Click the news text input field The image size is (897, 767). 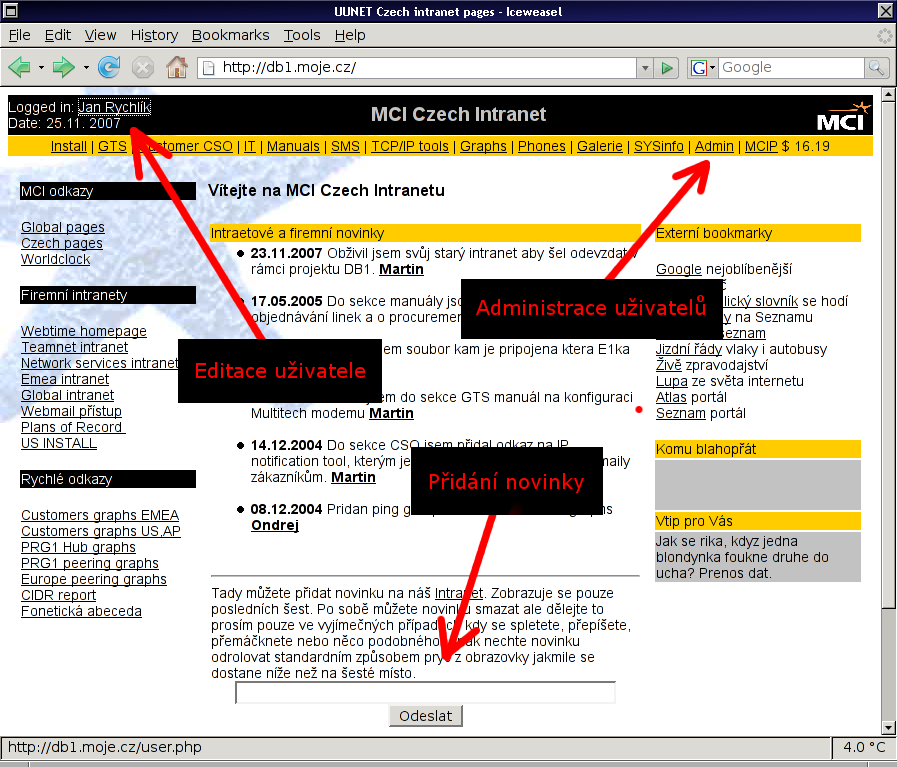[x=425, y=692]
